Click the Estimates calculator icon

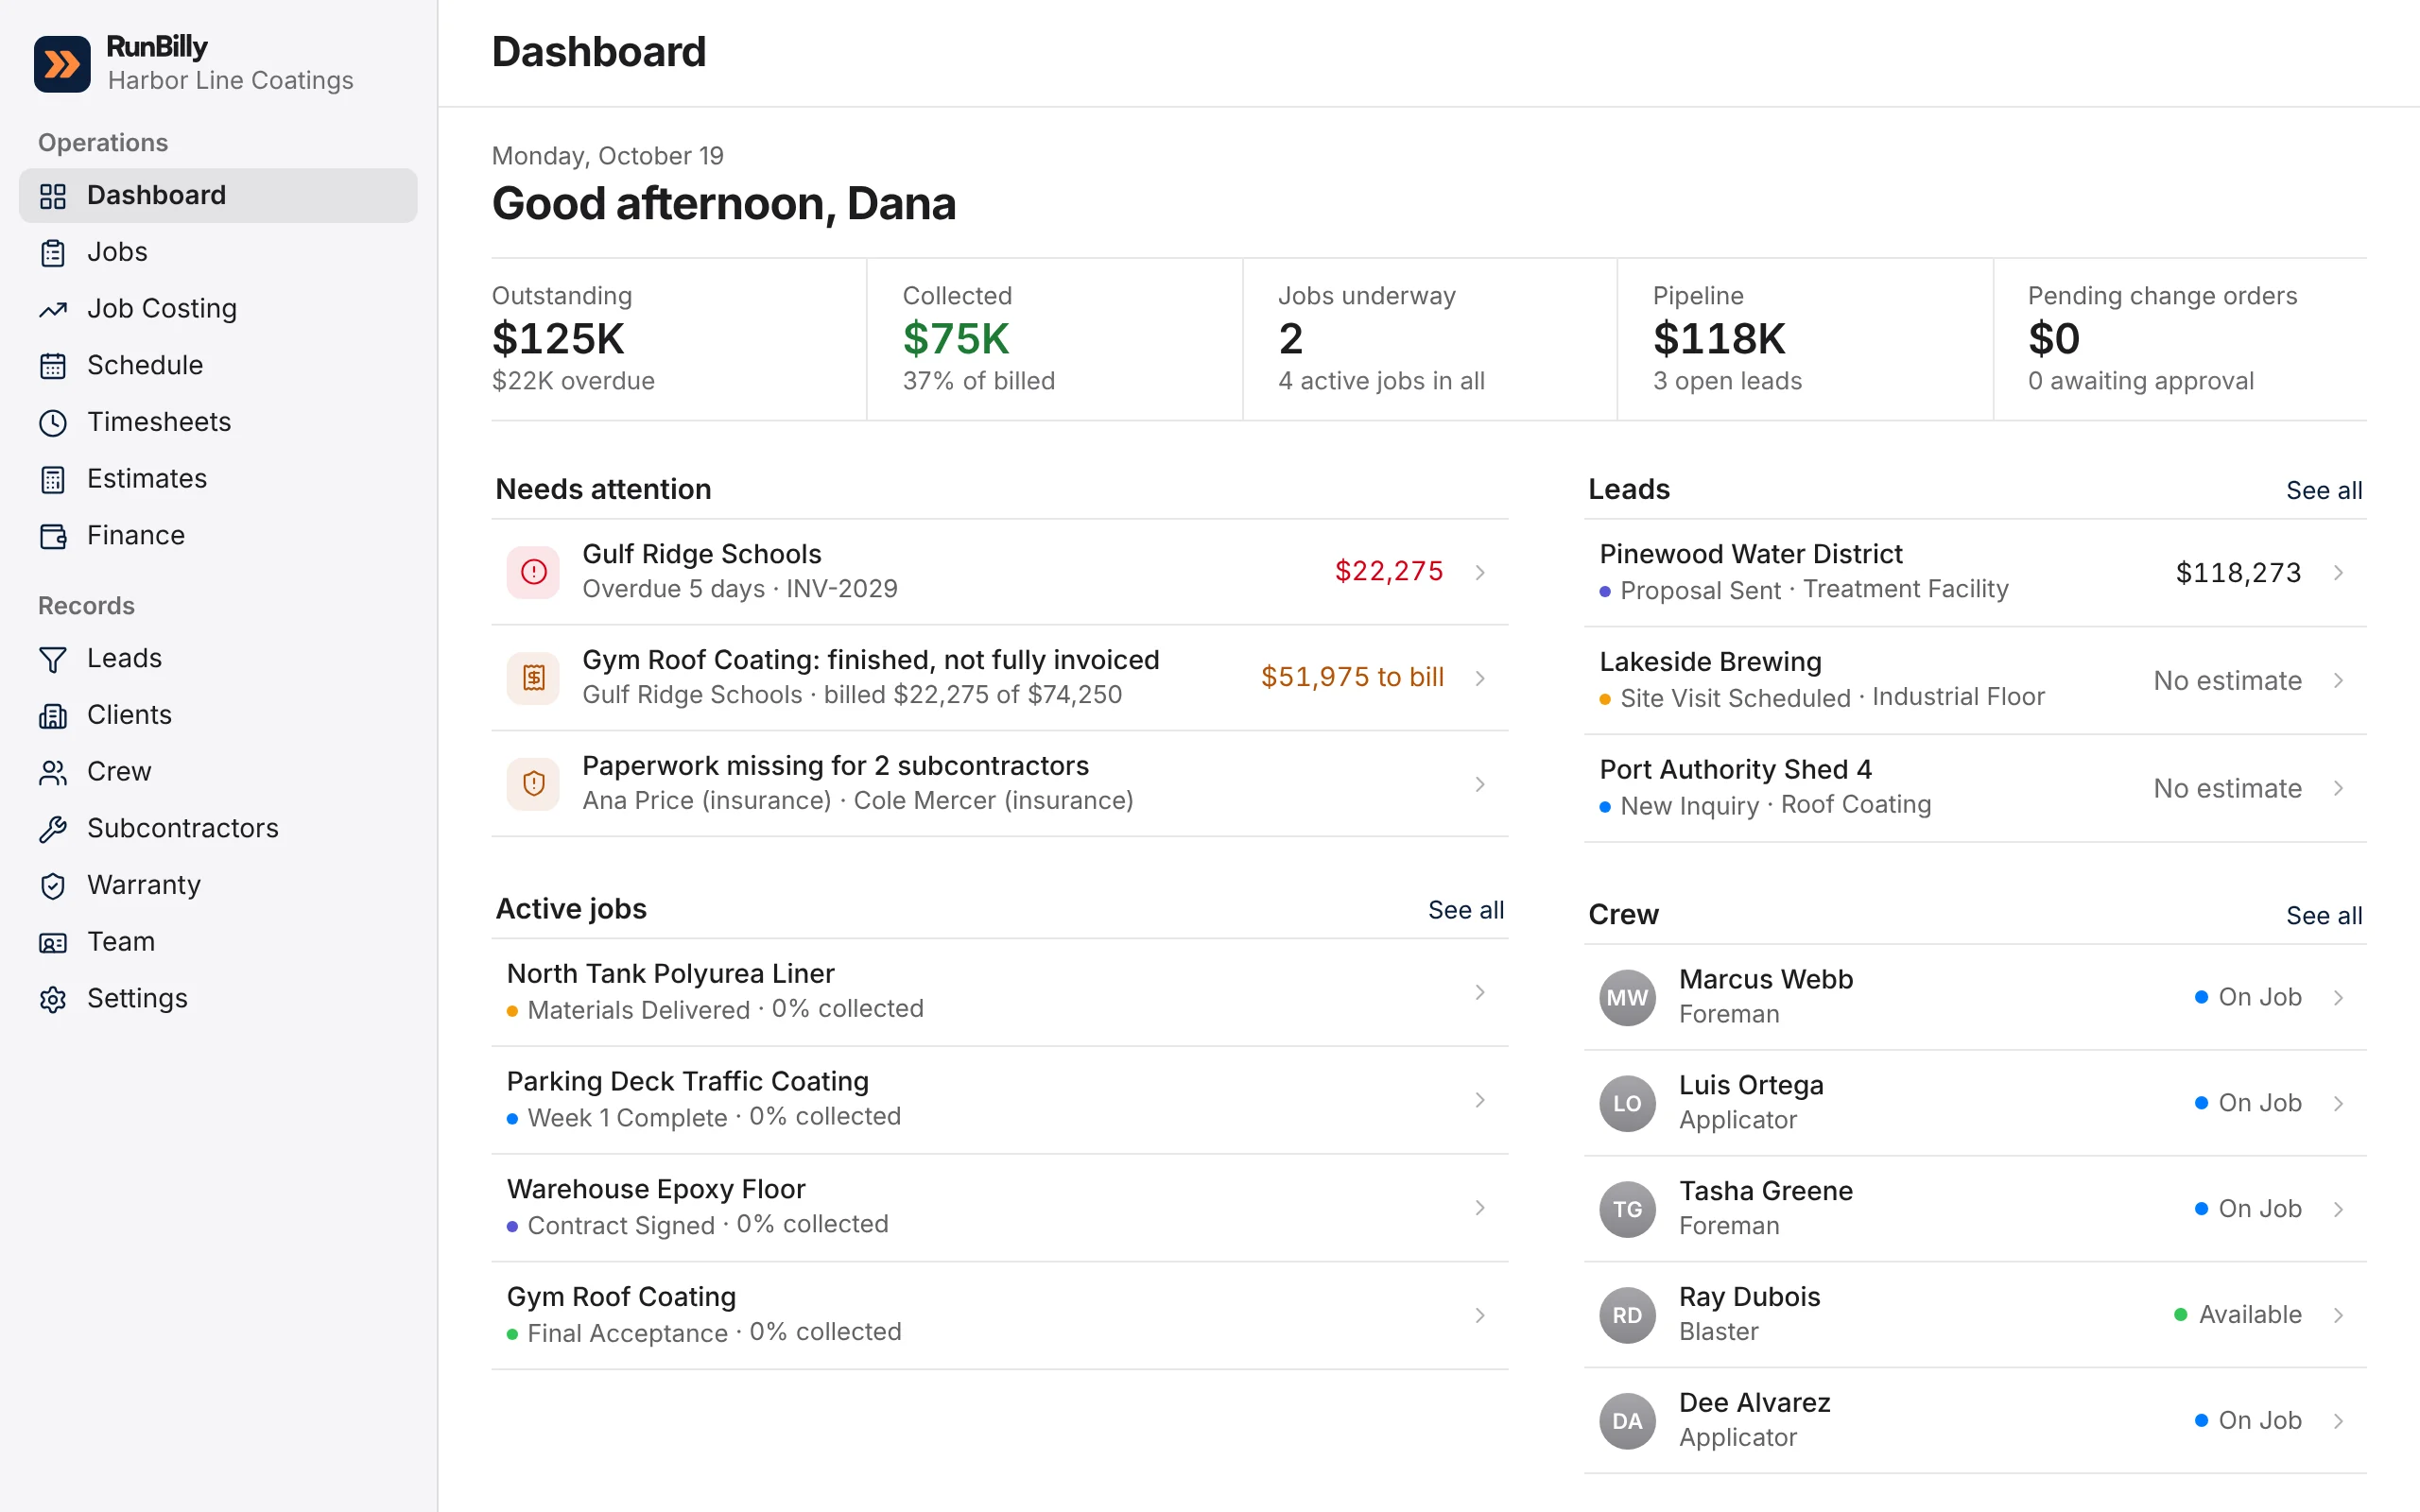(53, 480)
